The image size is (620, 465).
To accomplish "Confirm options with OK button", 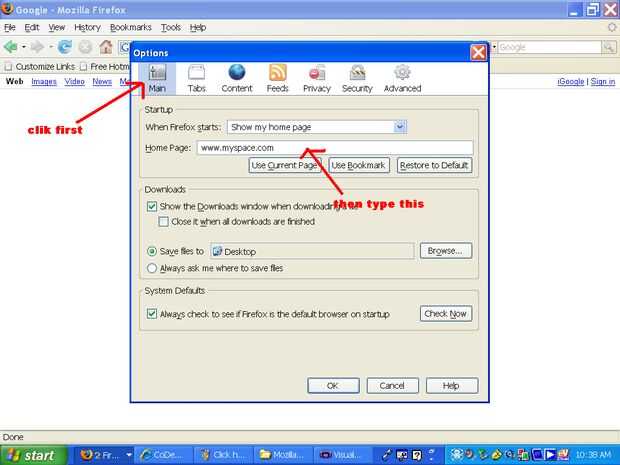I will 333,386.
